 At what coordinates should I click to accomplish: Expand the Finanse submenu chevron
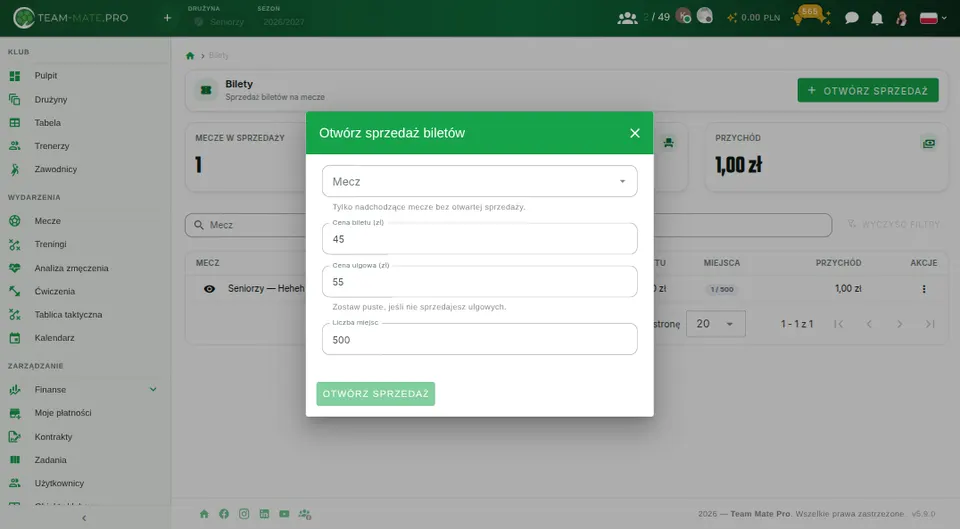[x=153, y=389]
